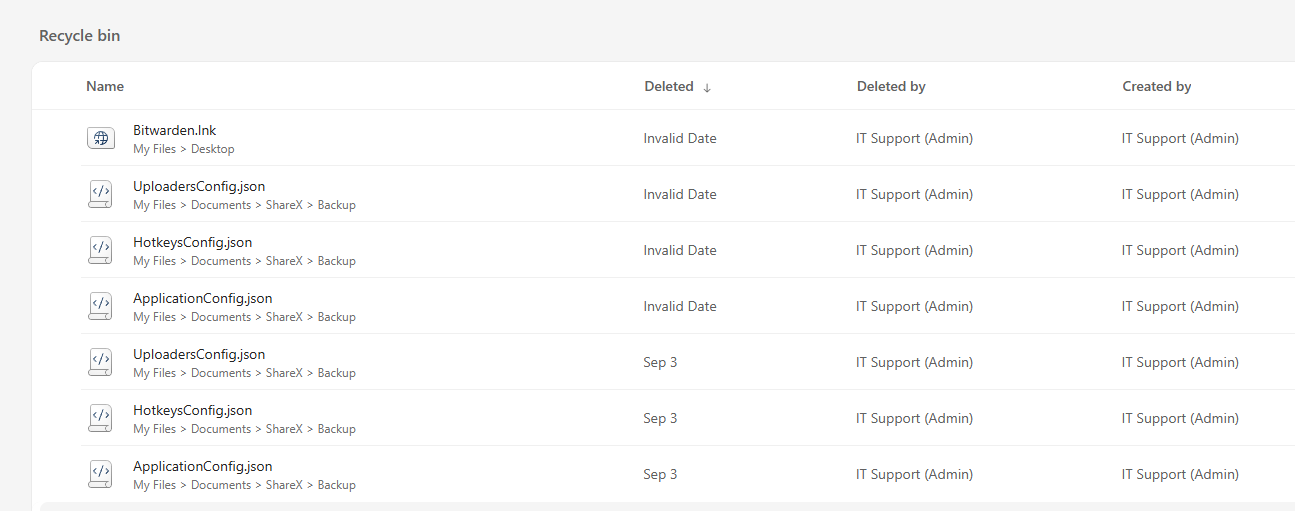Click Desktop in the Bitwarden.lnk path
Viewport: 1295px width, 511px height.
tap(213, 149)
